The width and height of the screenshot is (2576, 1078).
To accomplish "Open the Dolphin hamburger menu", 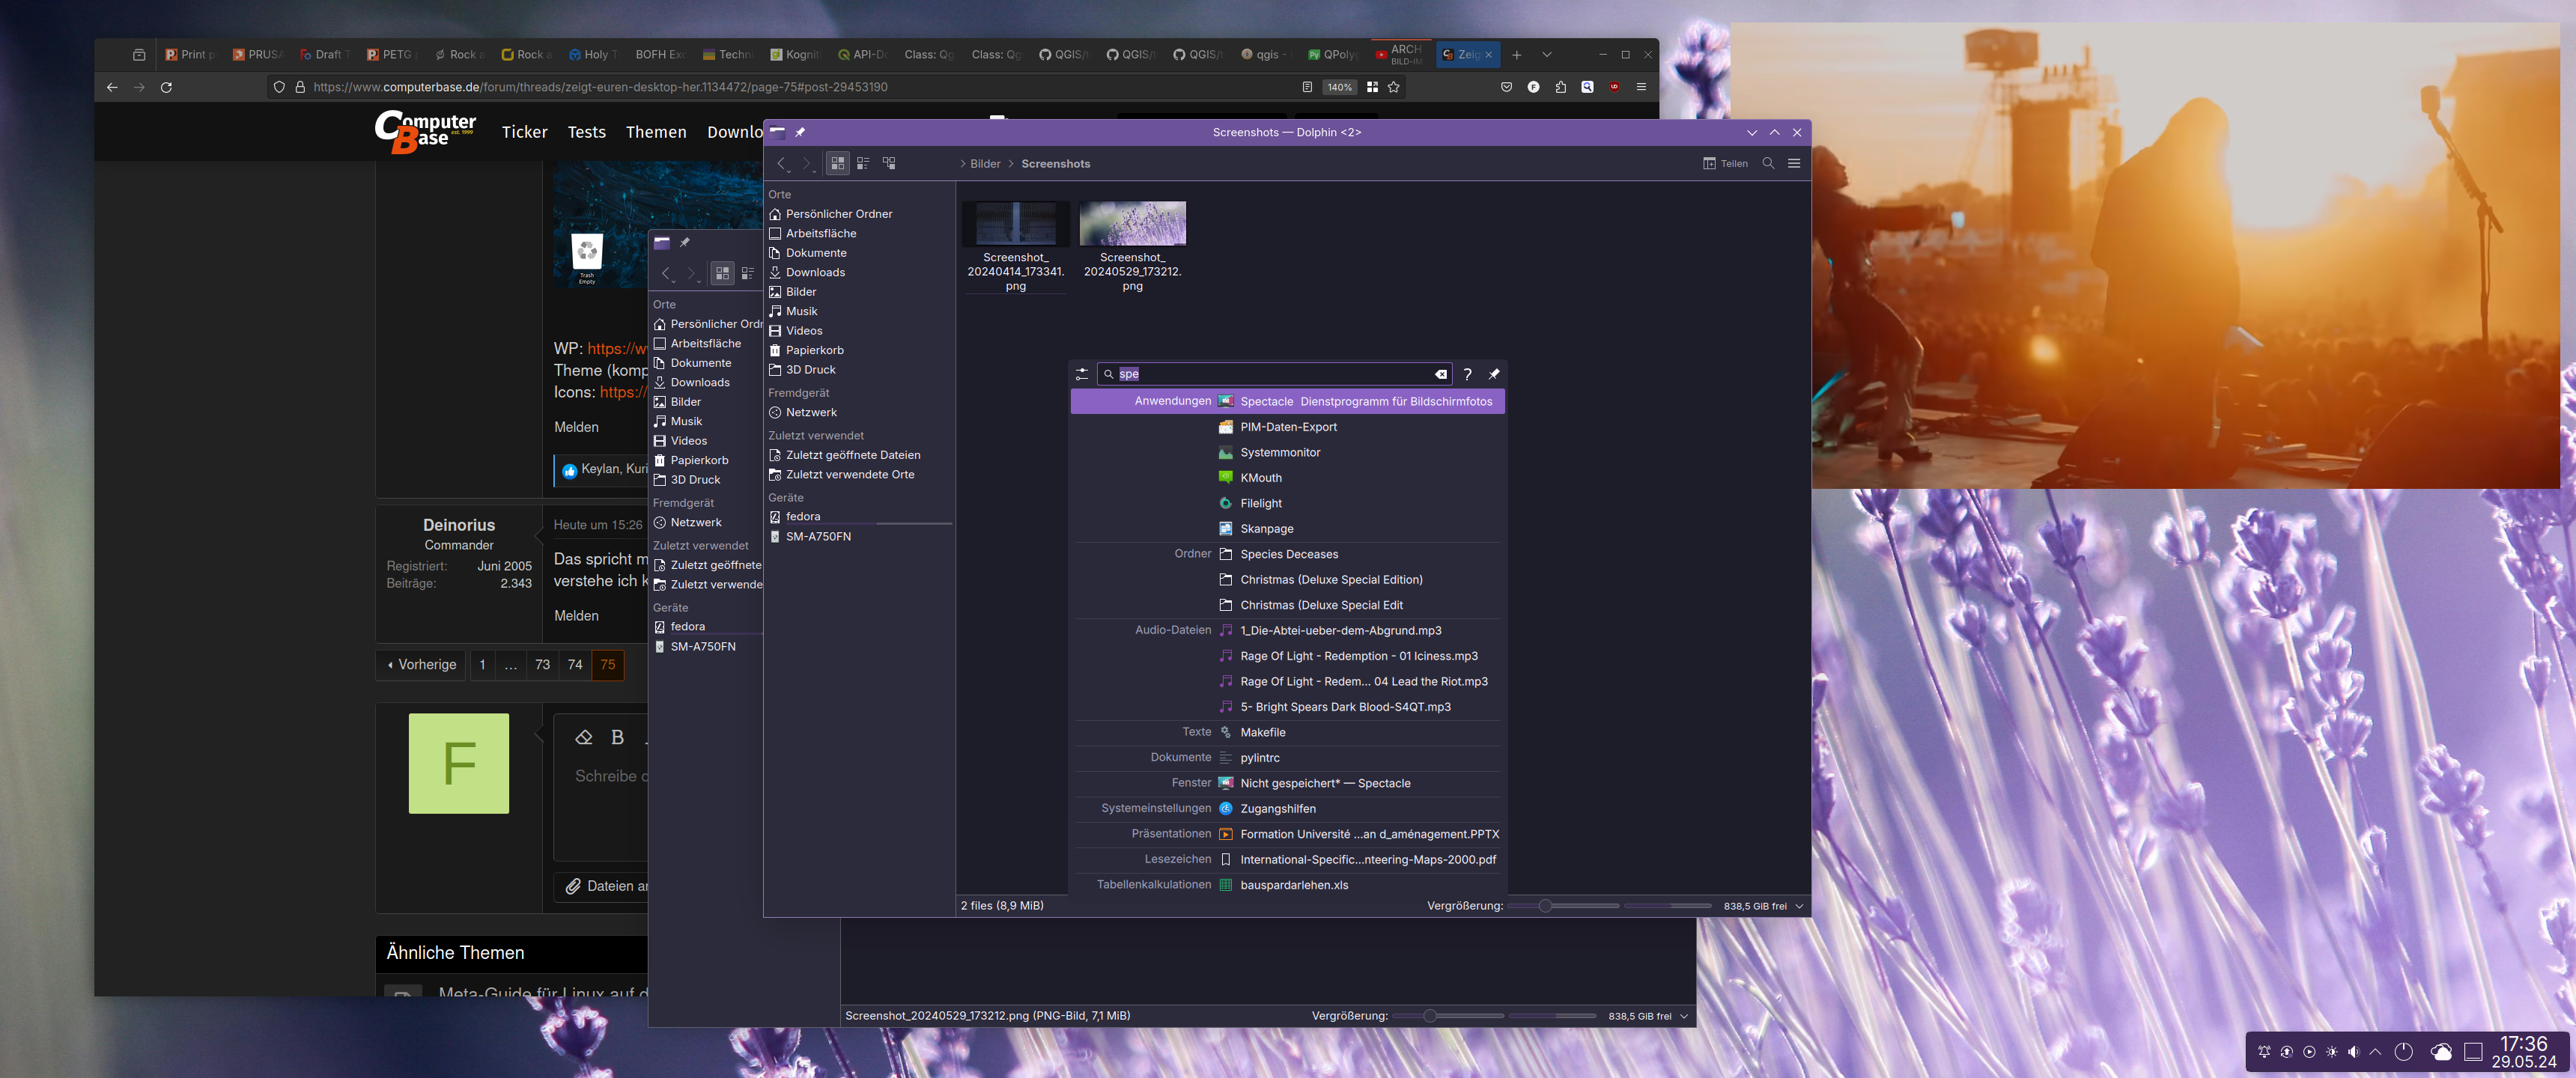I will click(x=1794, y=163).
